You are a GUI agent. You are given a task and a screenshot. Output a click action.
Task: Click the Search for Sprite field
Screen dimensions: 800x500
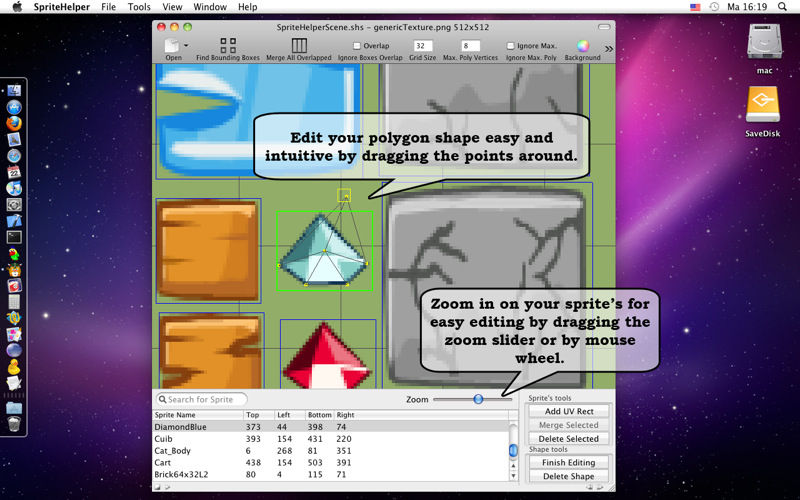pyautogui.click(x=202, y=399)
